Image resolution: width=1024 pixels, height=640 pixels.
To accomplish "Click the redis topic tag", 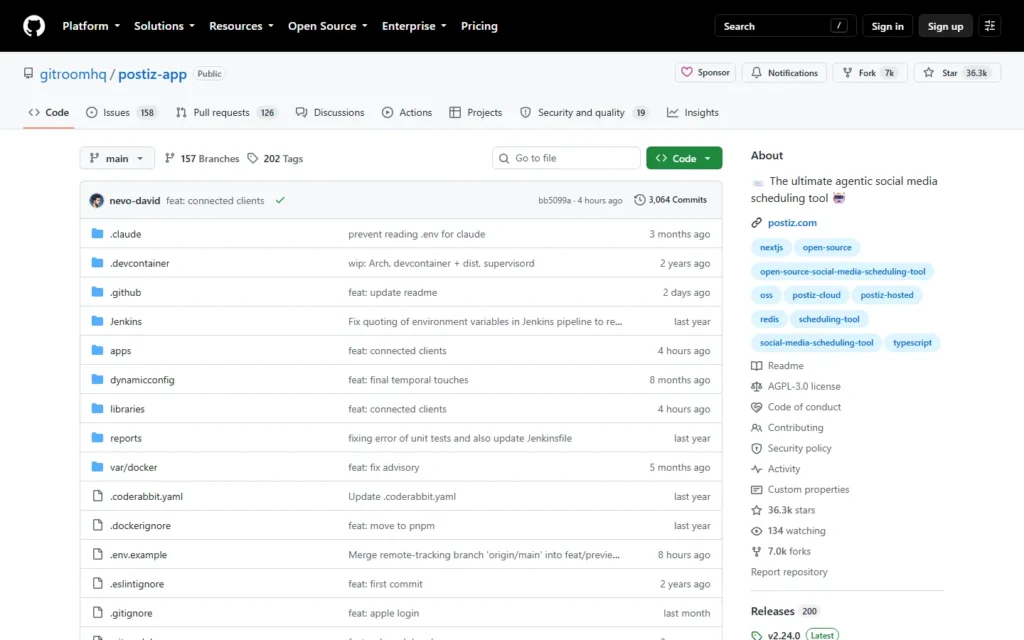I will (769, 319).
